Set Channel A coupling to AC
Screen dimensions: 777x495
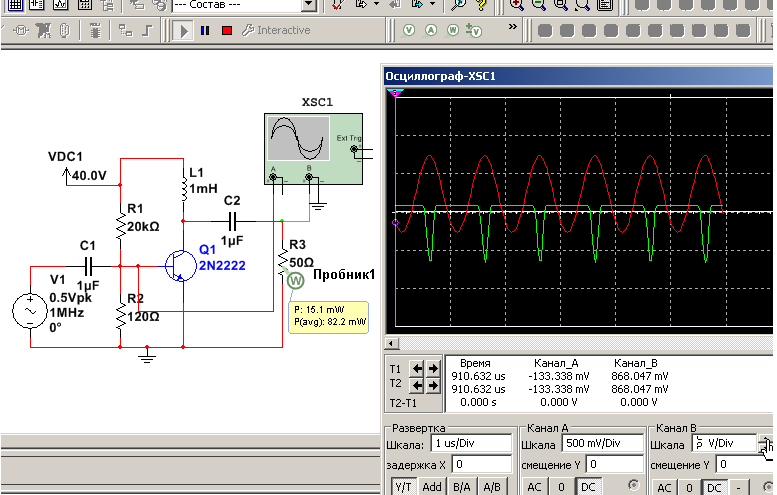click(534, 487)
